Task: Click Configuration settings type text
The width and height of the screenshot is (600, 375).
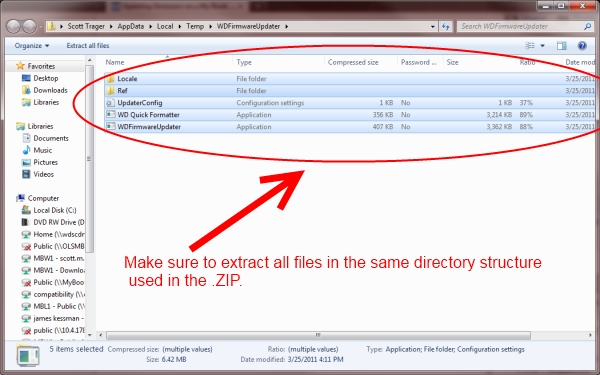Action: [270, 103]
